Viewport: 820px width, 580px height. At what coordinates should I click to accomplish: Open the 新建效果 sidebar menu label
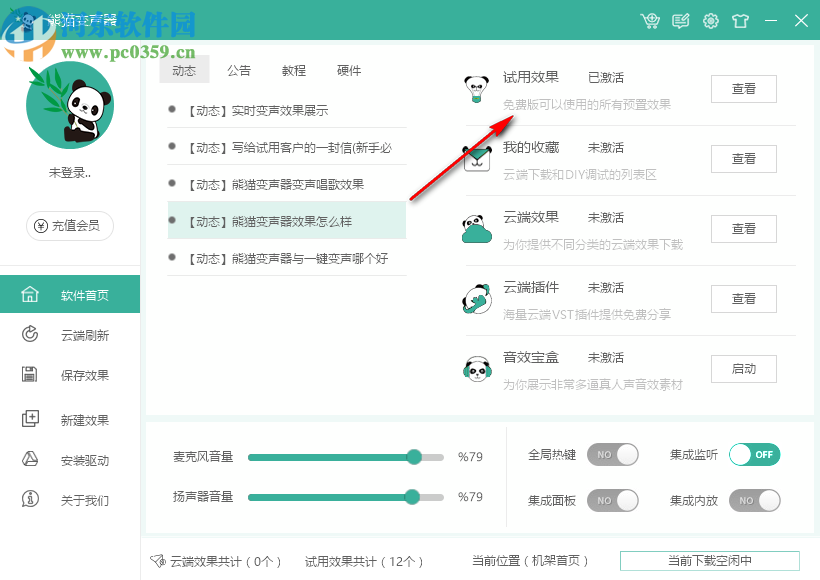tap(85, 420)
